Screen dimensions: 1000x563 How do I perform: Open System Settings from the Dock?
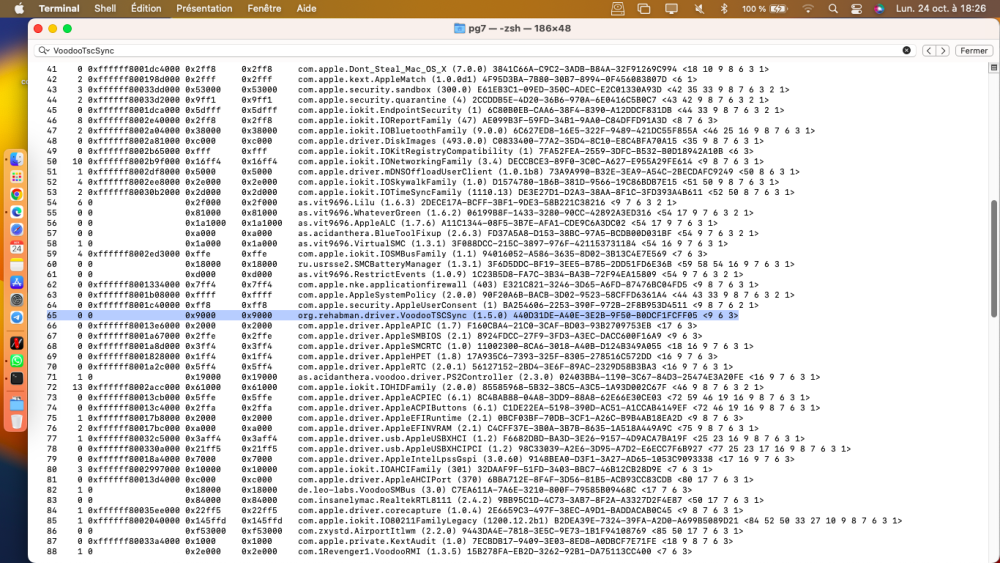(17, 300)
